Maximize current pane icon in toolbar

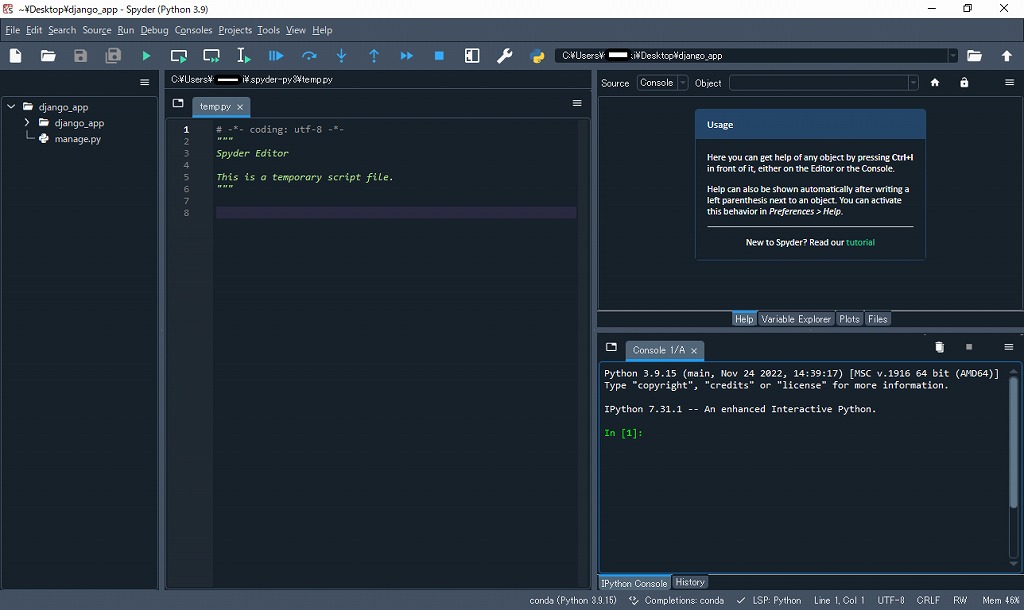(472, 56)
